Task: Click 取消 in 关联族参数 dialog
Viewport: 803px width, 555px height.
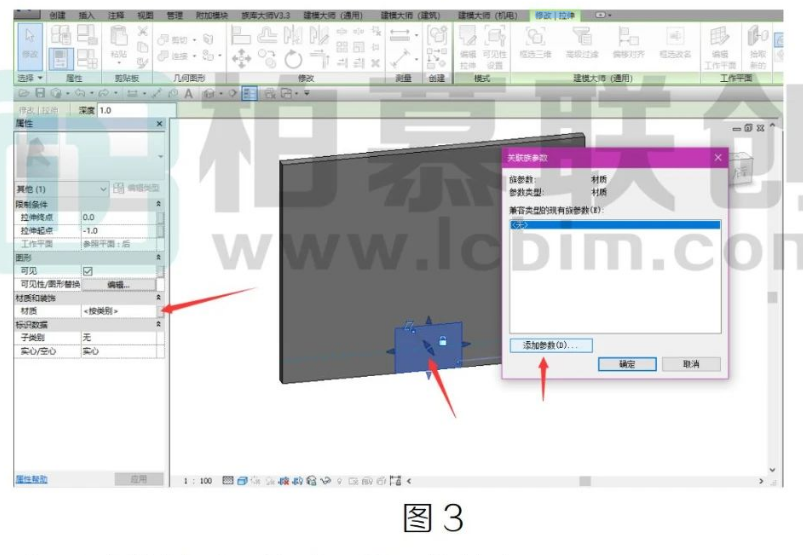Action: pyautogui.click(x=691, y=364)
